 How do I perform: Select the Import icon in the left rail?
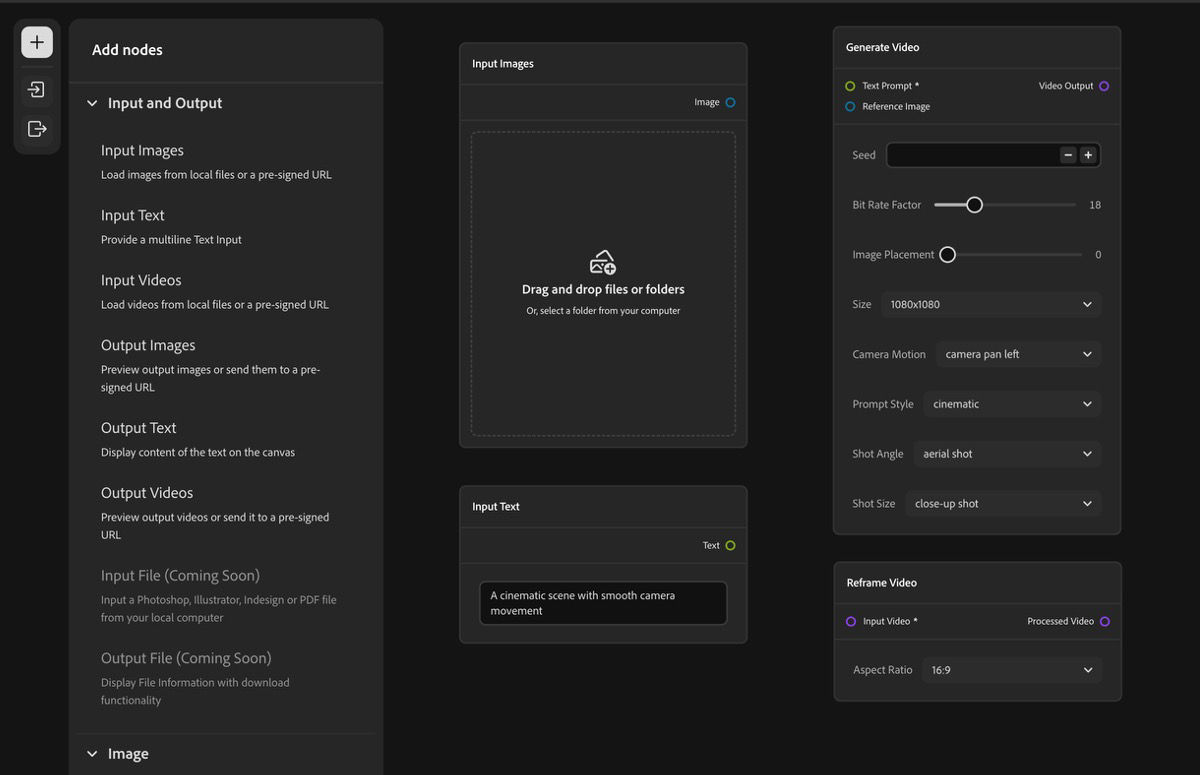coord(36,88)
